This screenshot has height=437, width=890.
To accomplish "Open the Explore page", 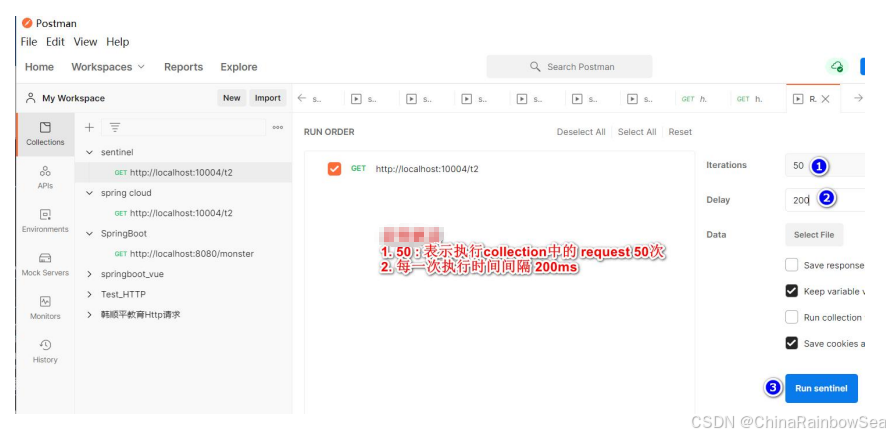I will point(238,67).
